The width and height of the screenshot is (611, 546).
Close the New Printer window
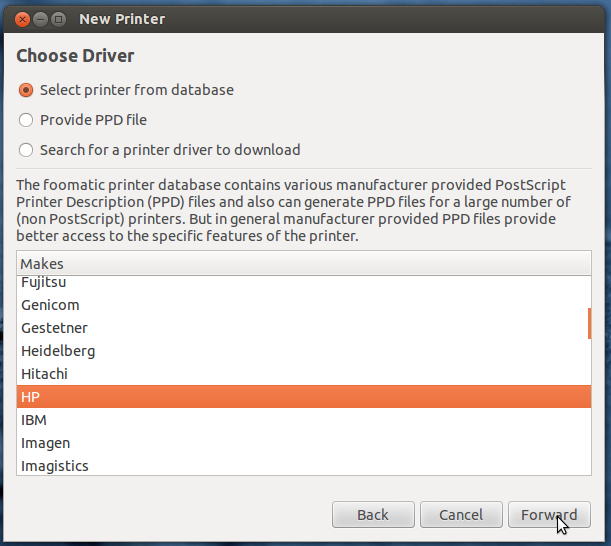(x=22, y=19)
